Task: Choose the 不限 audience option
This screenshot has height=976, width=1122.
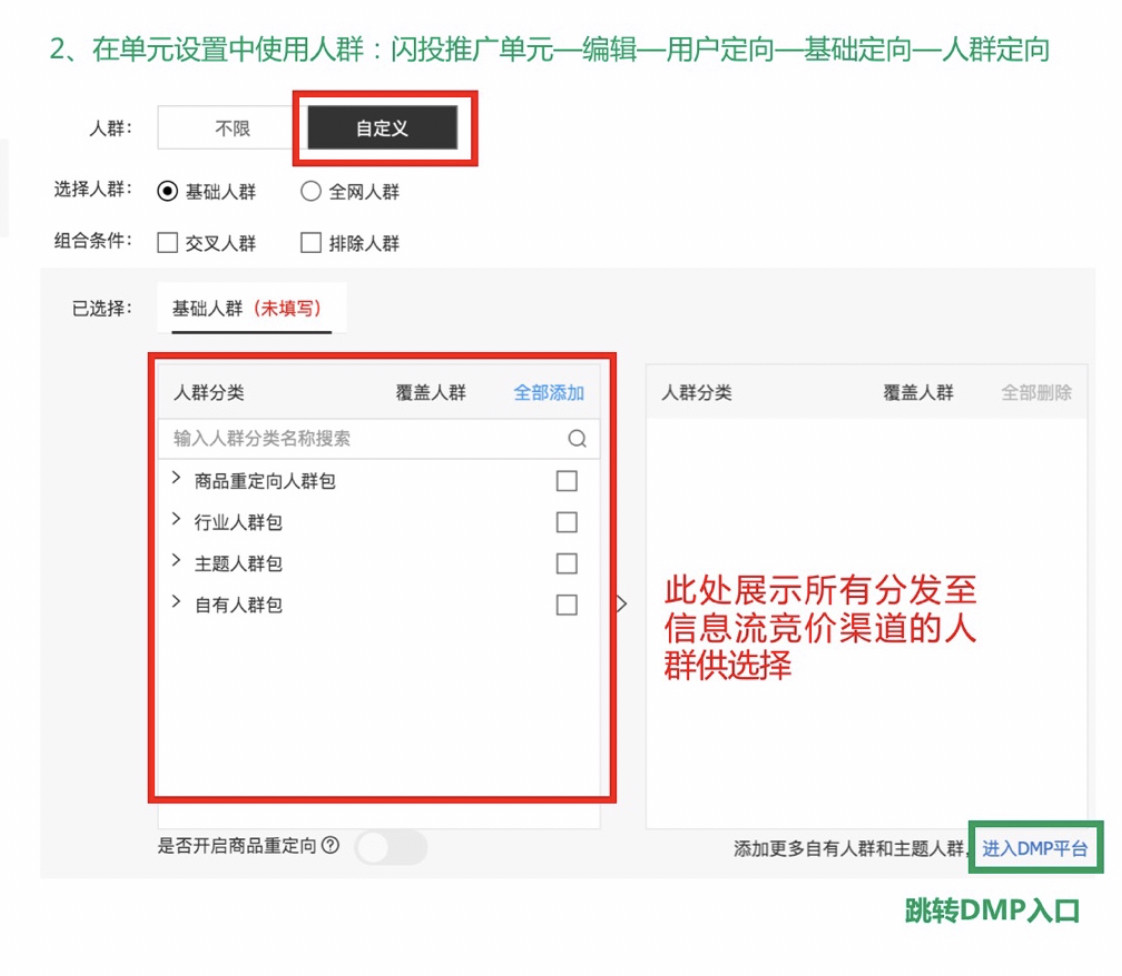Action: click(x=232, y=128)
